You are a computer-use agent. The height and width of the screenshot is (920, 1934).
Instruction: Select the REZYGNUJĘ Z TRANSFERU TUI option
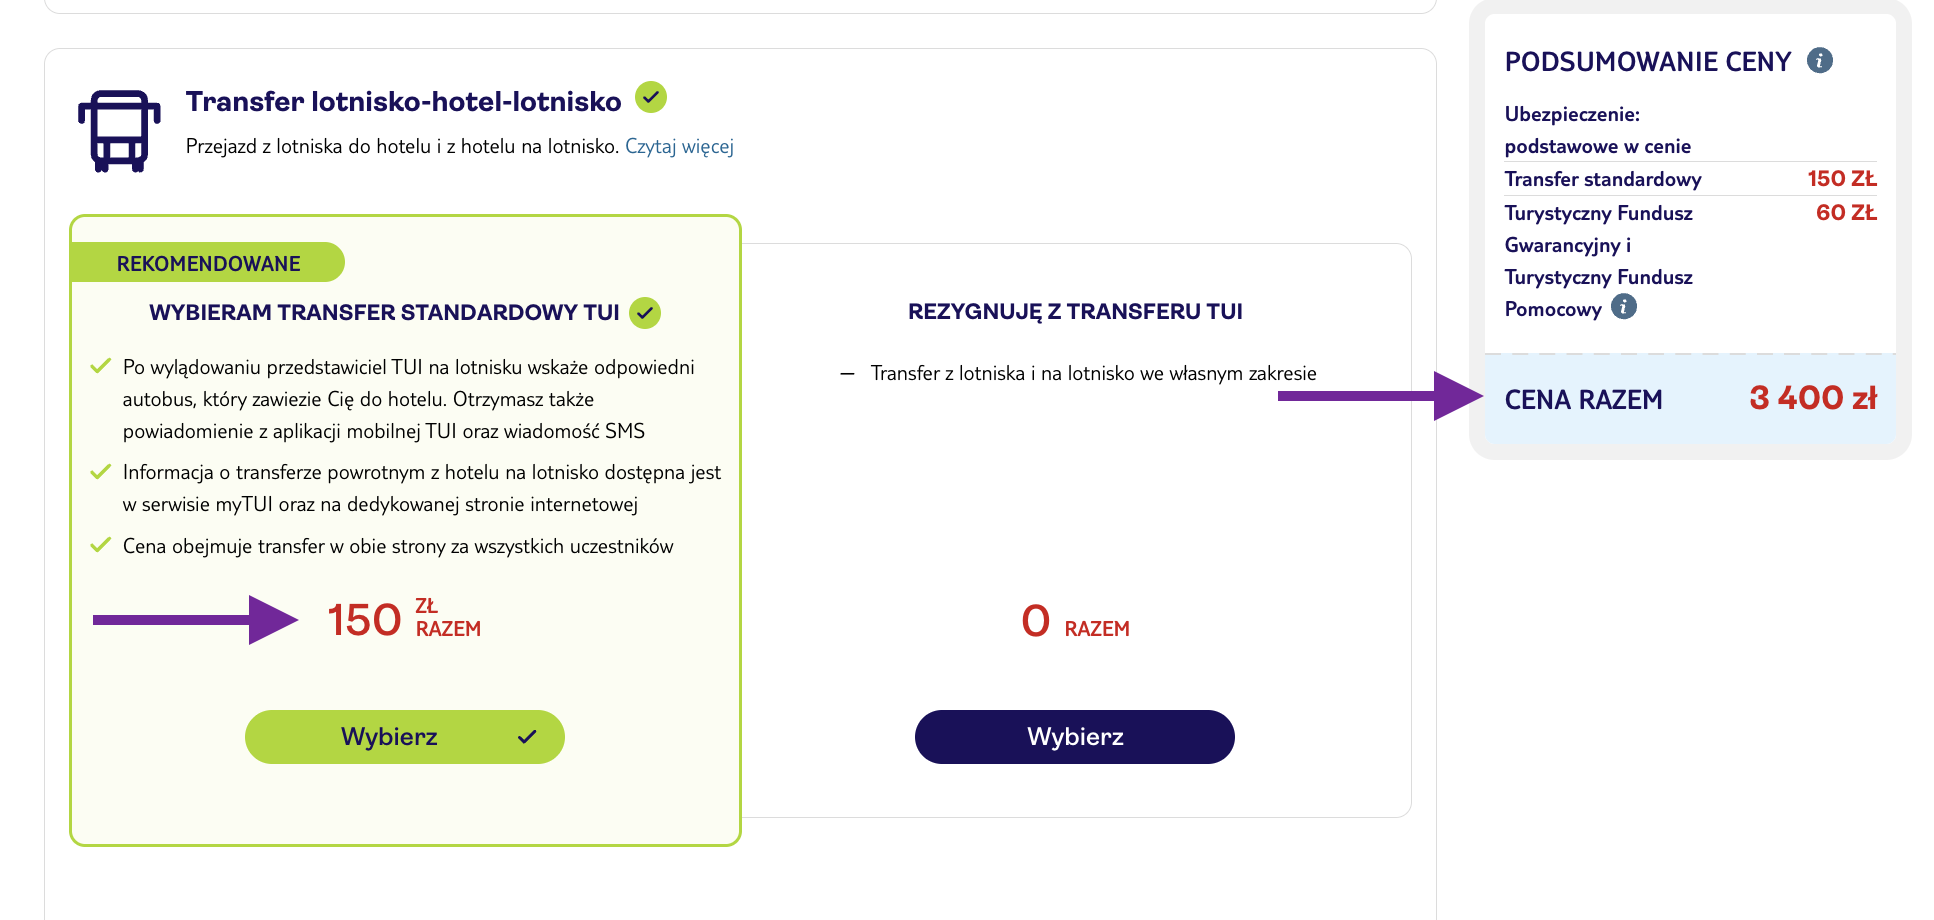pyautogui.click(x=1074, y=737)
